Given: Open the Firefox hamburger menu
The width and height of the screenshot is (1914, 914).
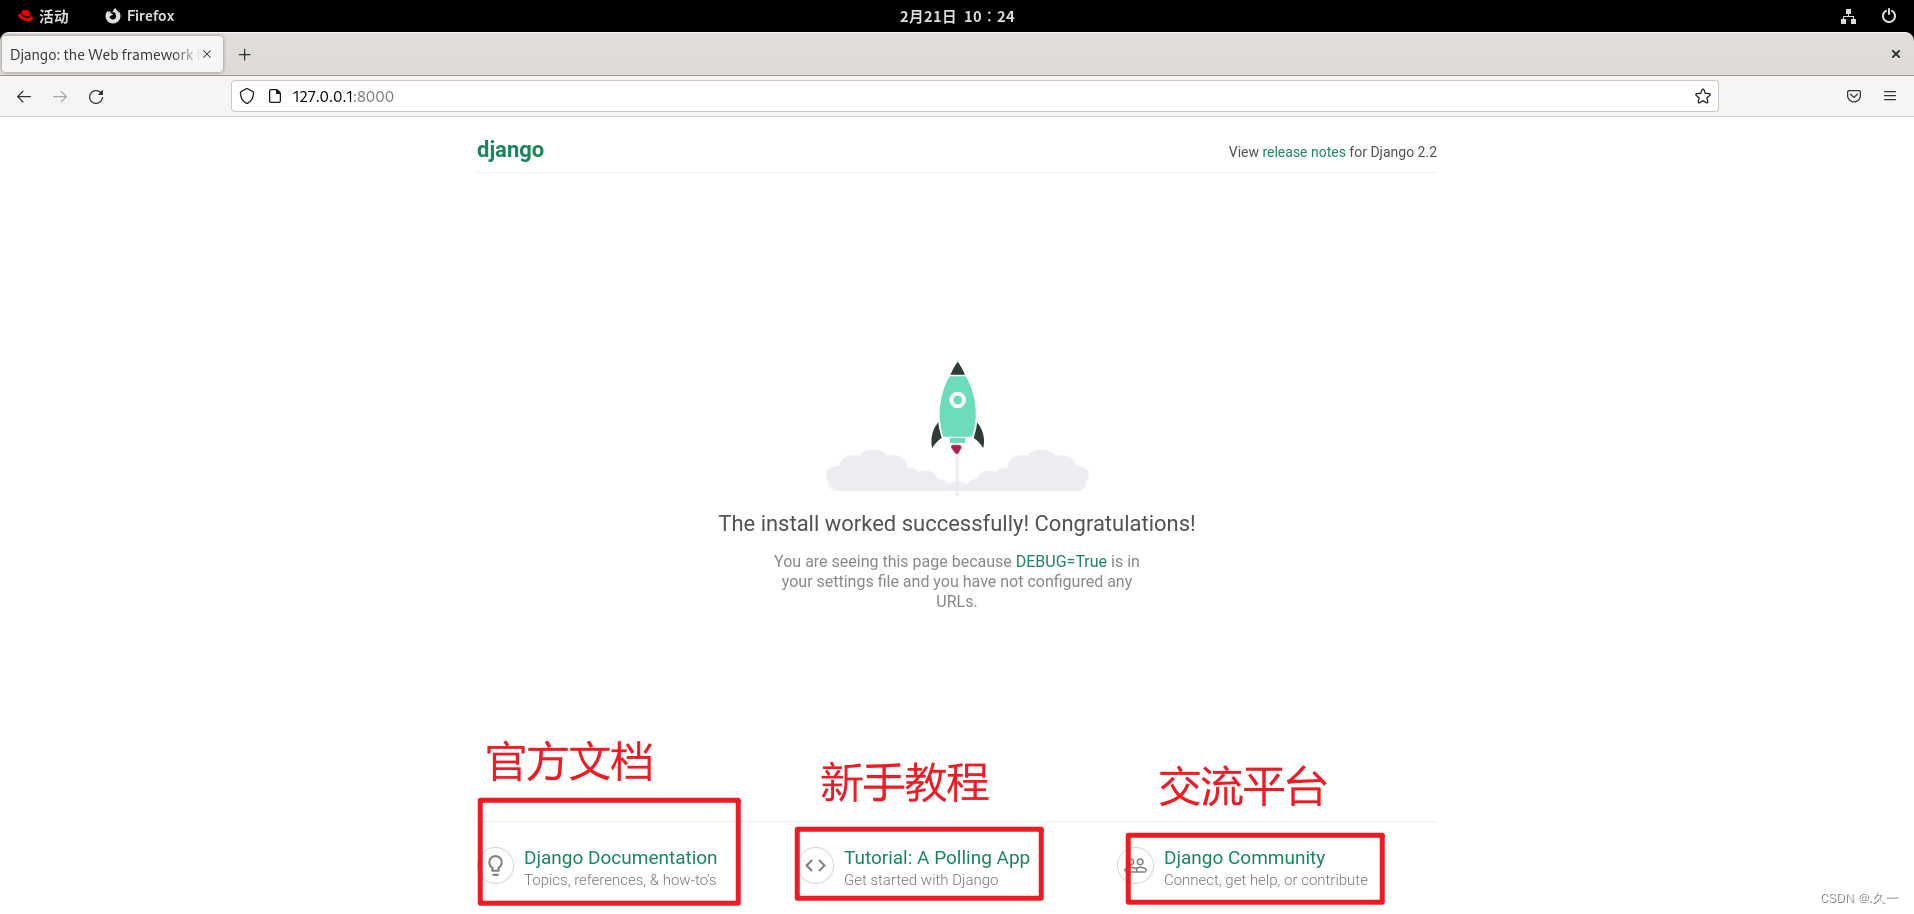Looking at the screenshot, I should point(1890,96).
